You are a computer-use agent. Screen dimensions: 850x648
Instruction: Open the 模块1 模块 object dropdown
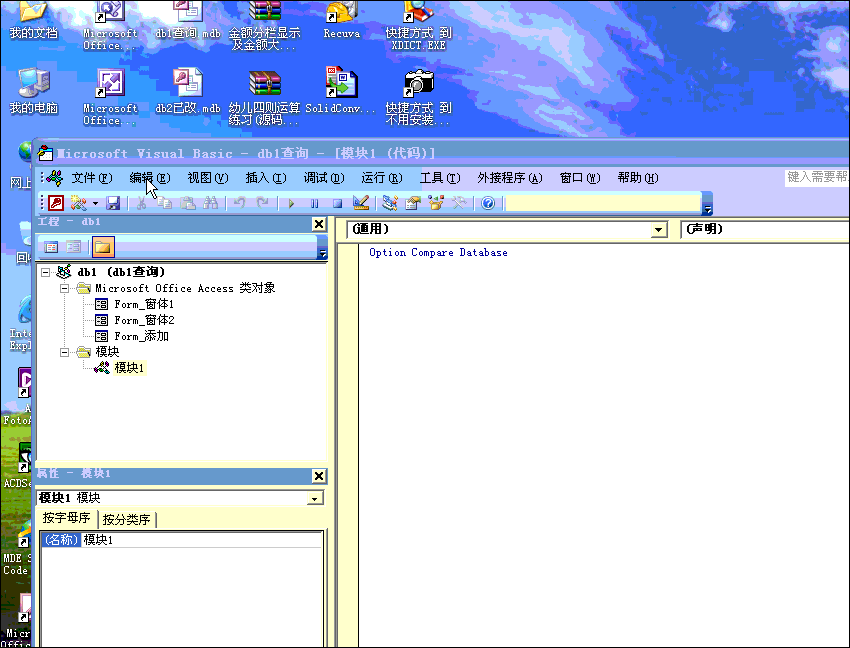[x=314, y=498]
